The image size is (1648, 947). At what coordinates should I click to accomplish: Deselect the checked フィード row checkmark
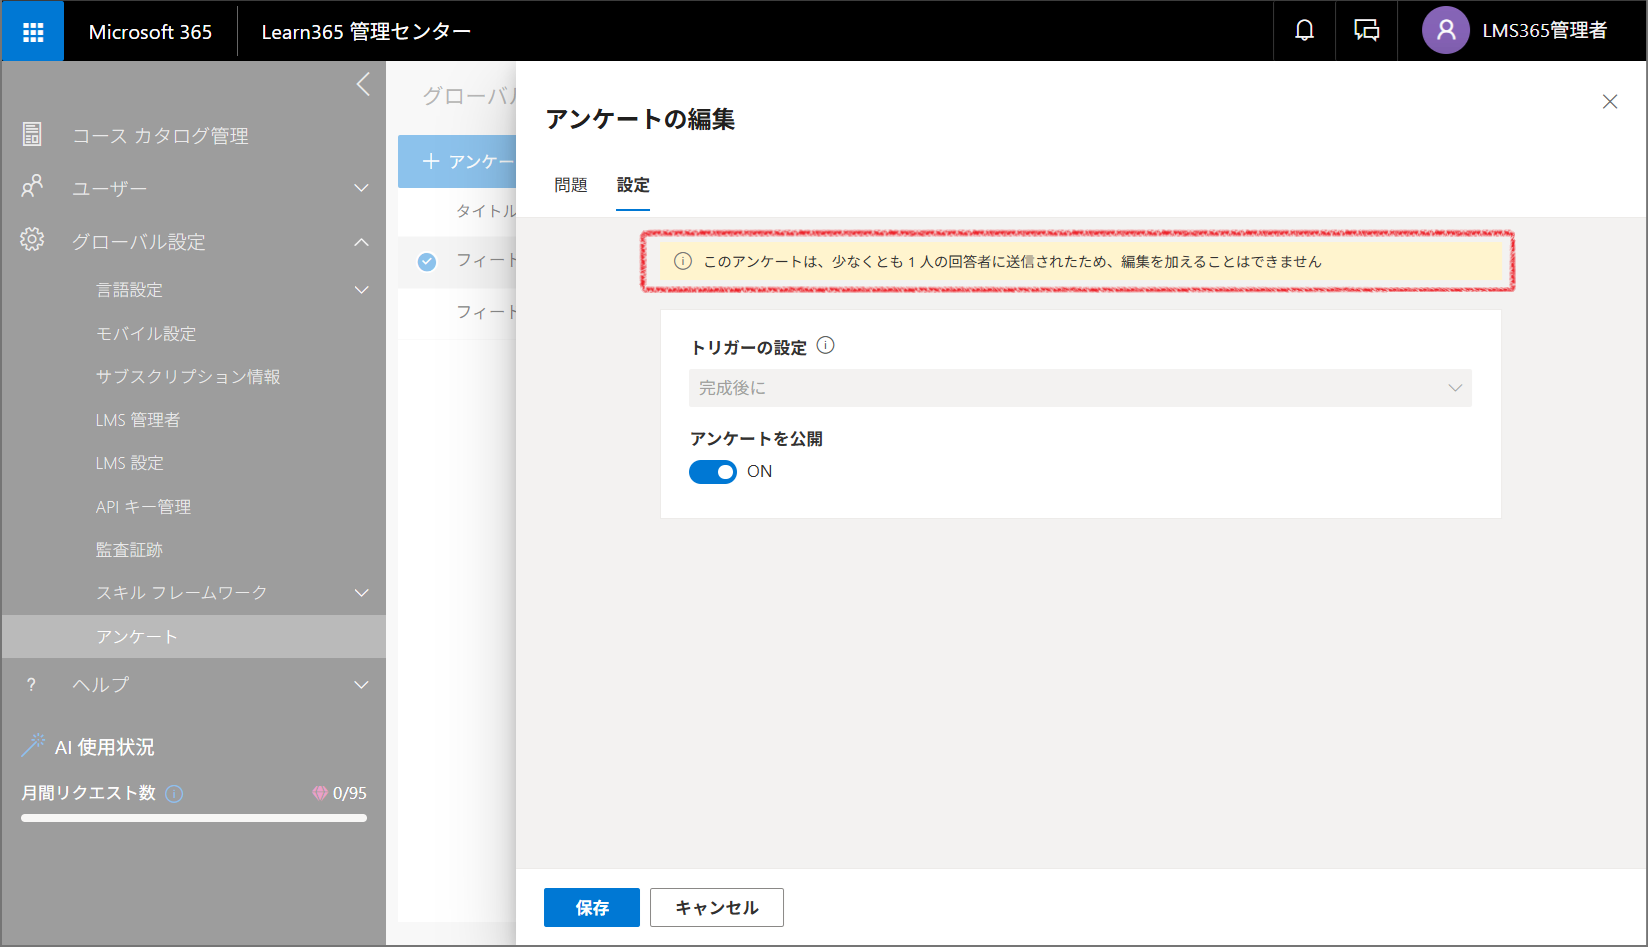(427, 262)
